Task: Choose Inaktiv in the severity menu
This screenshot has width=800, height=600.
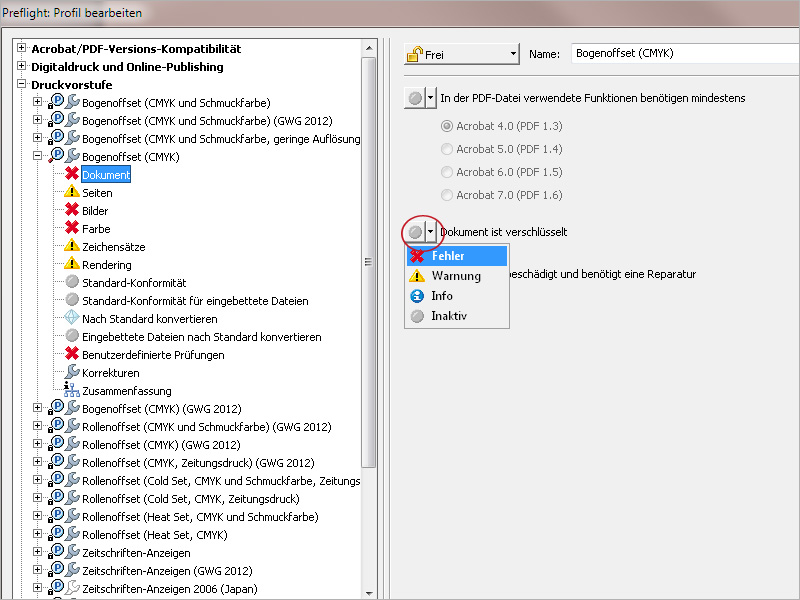Action: pyautogui.click(x=447, y=316)
